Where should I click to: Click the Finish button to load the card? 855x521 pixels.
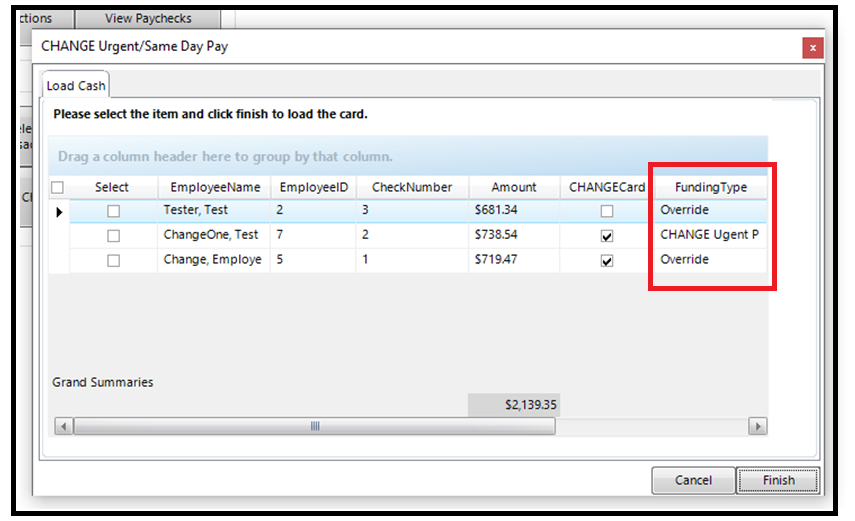(x=778, y=480)
